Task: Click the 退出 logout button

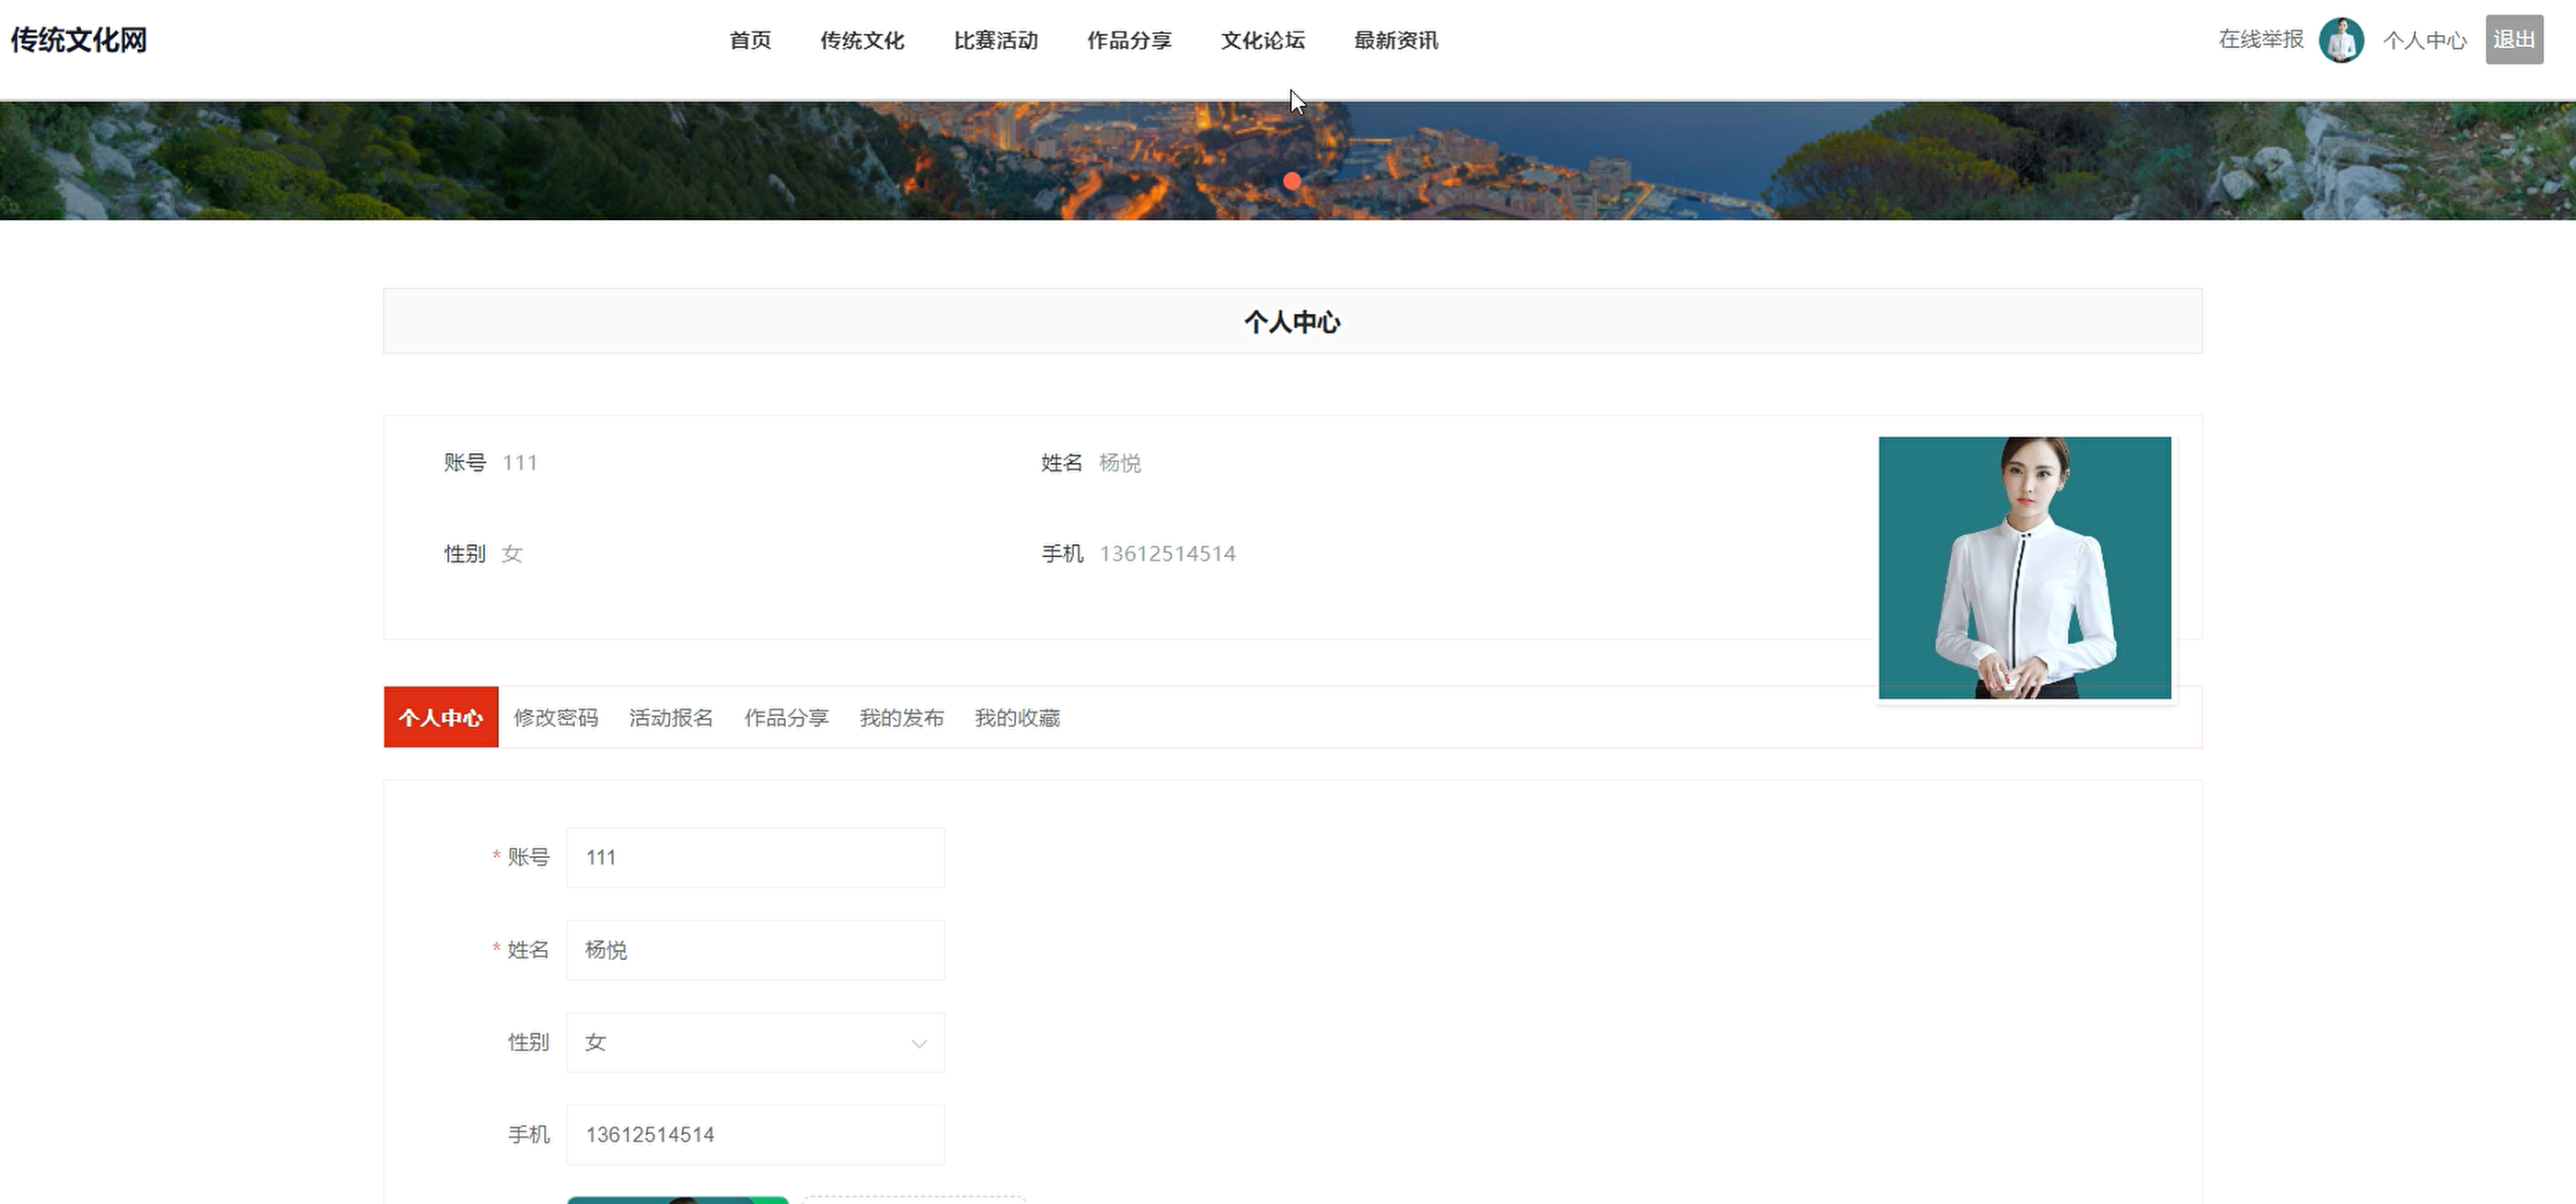Action: point(2514,40)
